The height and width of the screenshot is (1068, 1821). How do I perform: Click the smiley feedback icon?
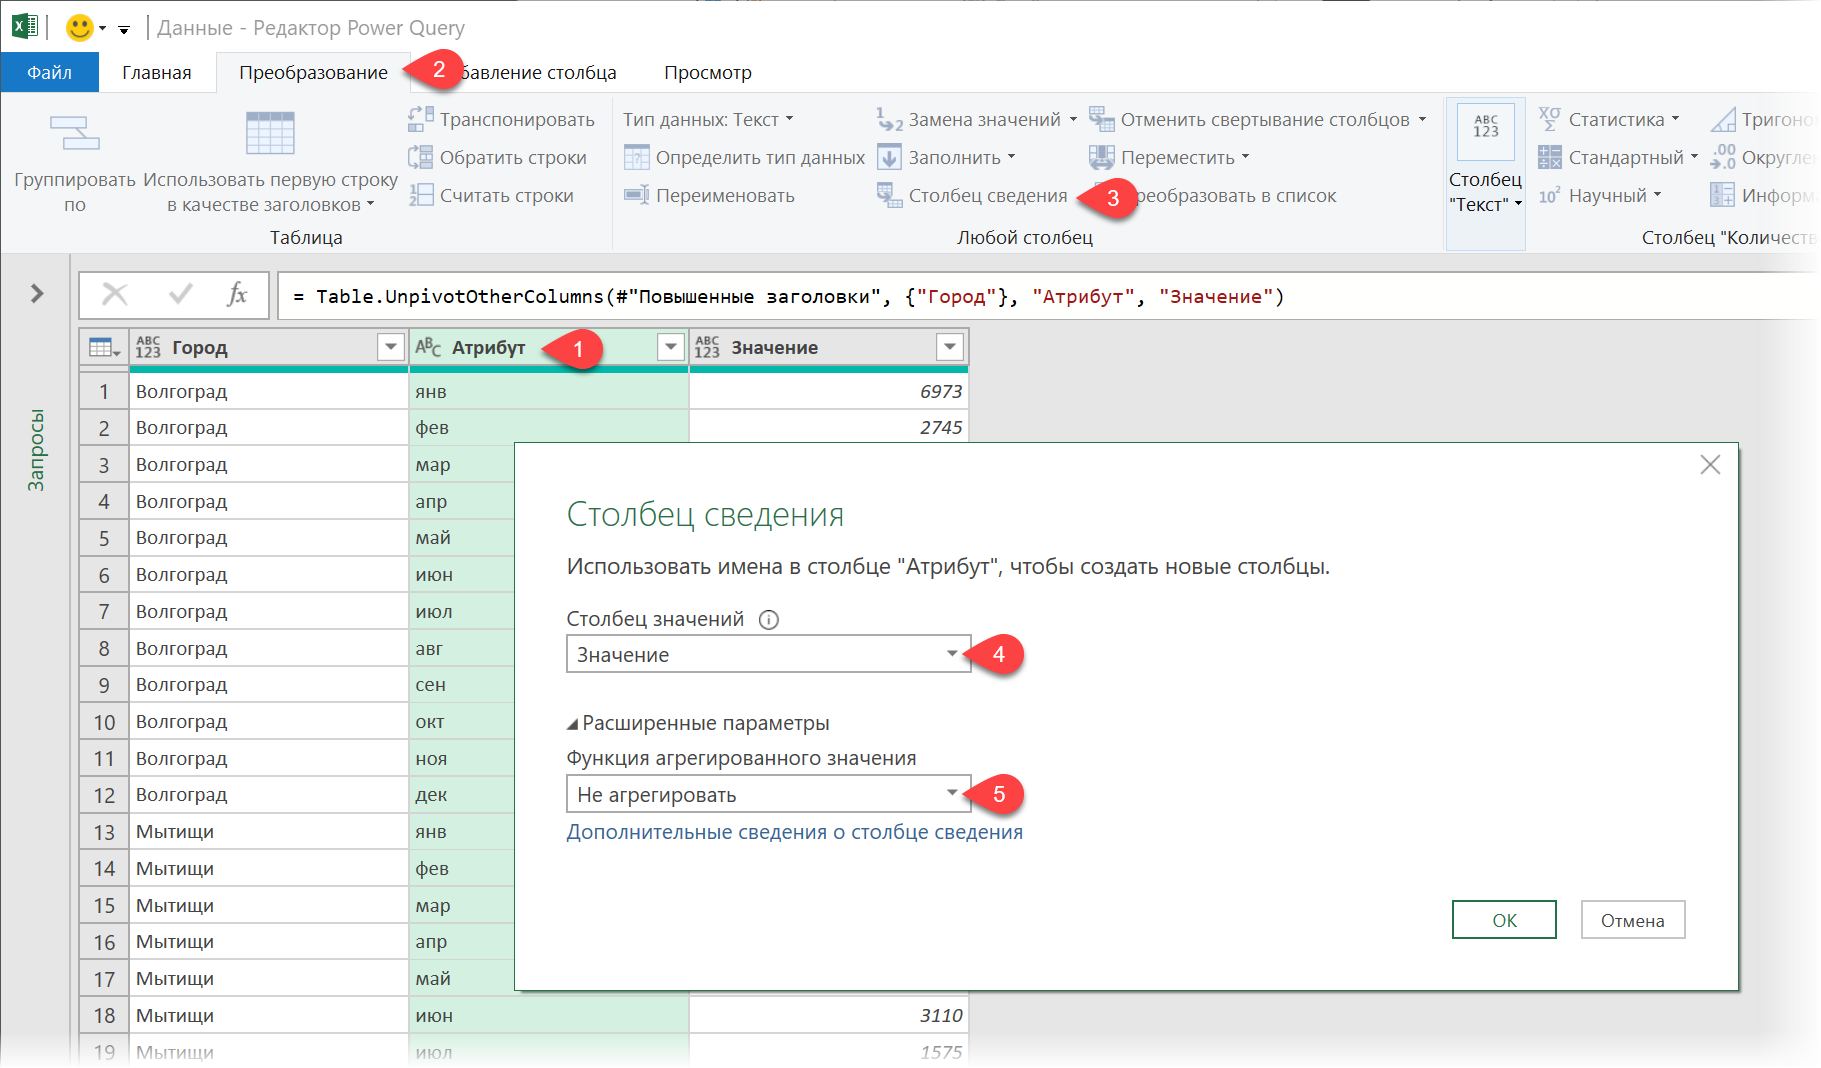(x=80, y=27)
